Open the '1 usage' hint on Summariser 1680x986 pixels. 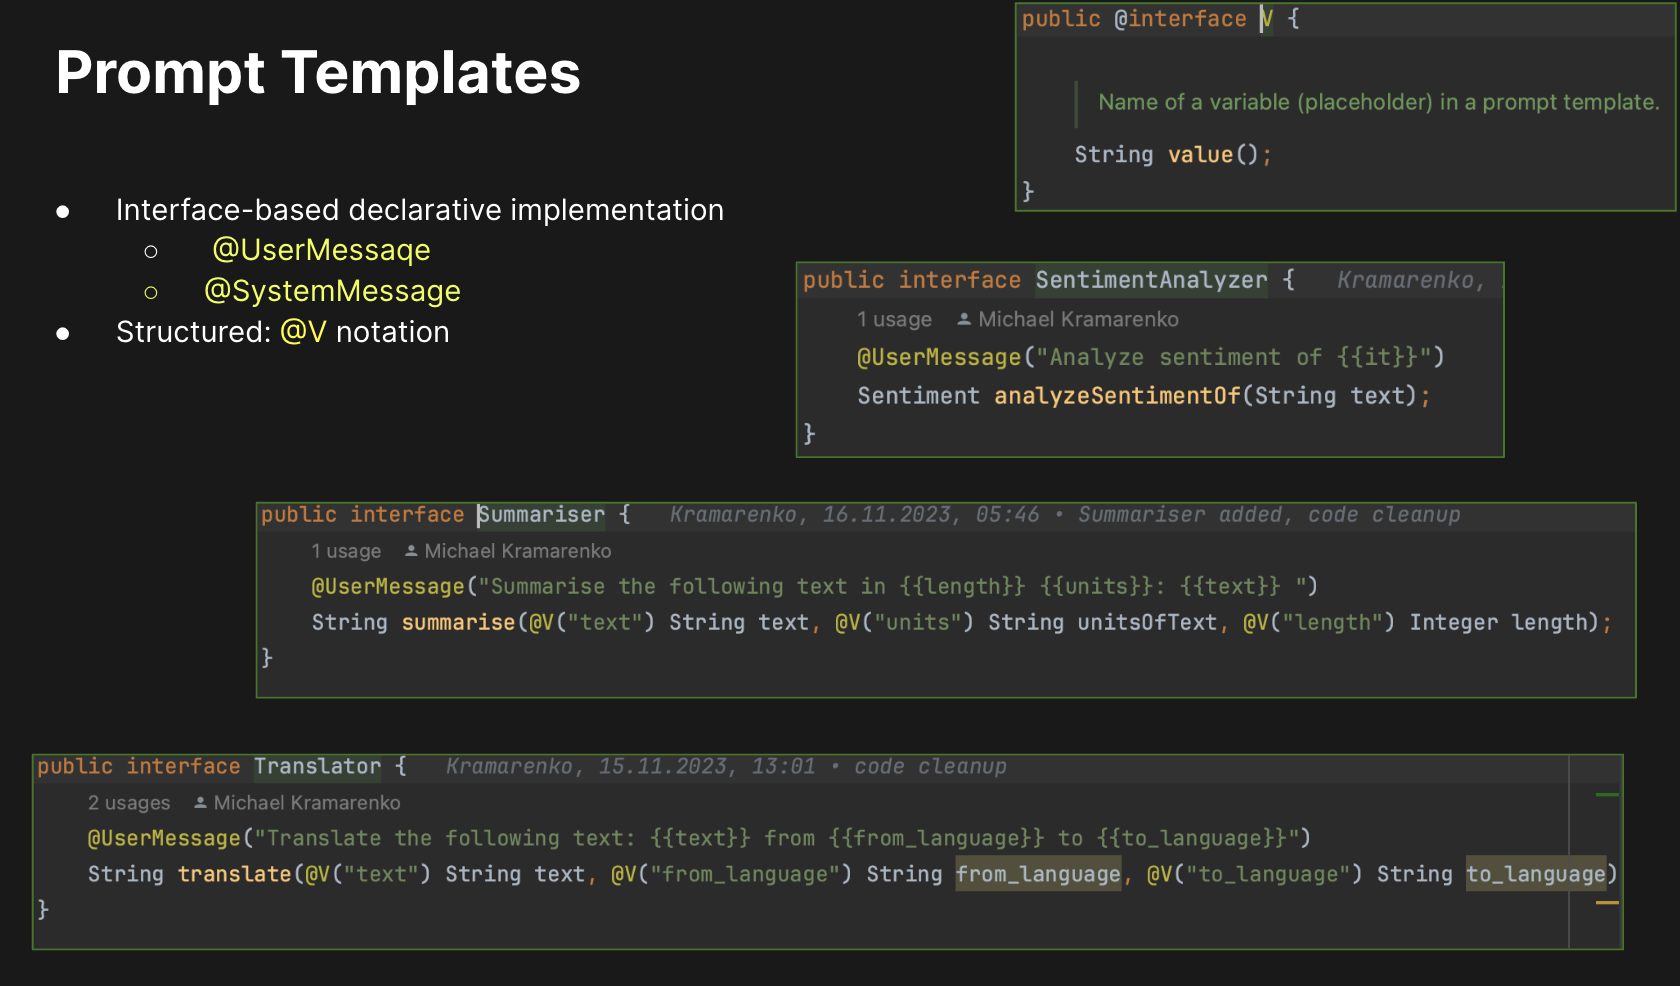click(x=345, y=550)
